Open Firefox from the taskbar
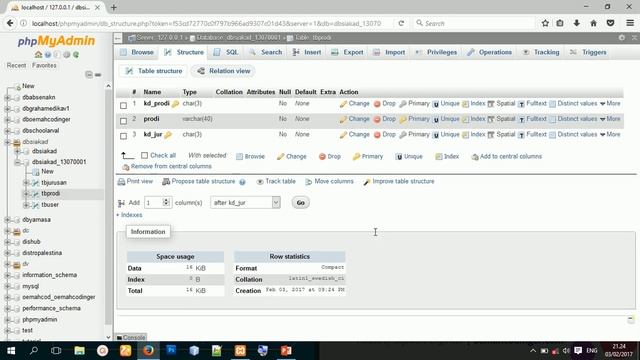 148,351
